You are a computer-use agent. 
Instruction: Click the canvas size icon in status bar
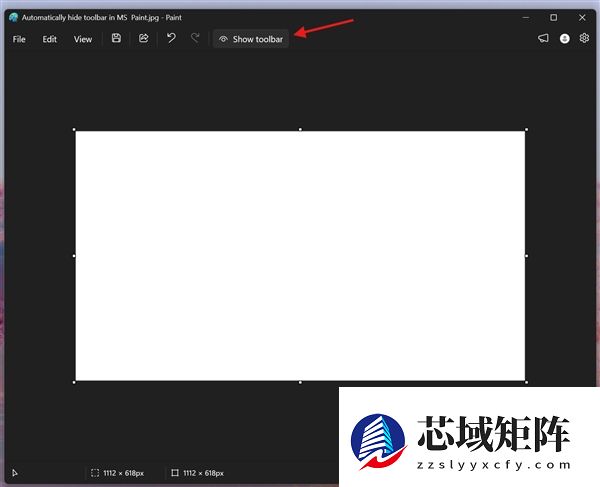175,473
